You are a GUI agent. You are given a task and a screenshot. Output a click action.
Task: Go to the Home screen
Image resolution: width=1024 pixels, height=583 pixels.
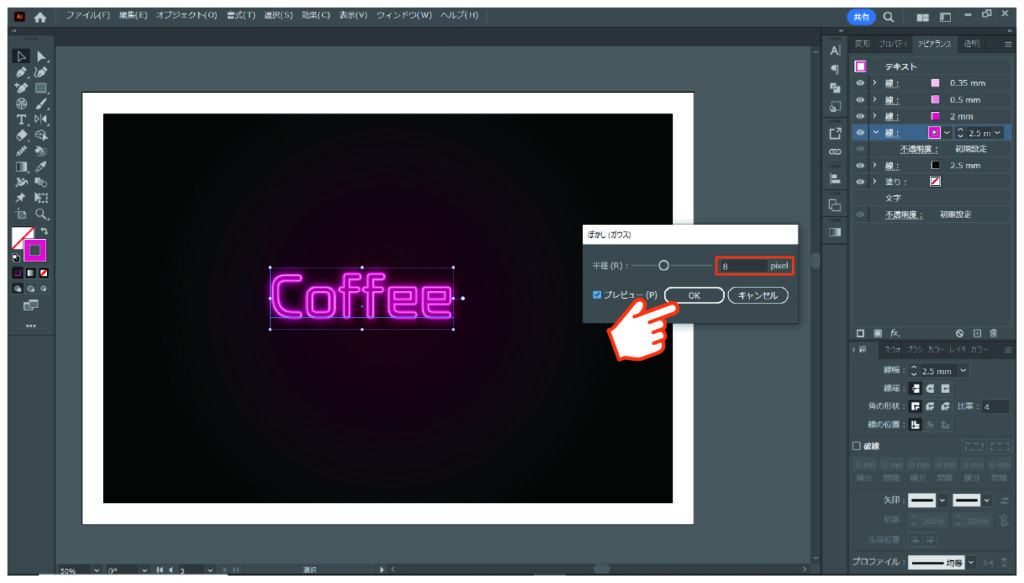(40, 18)
